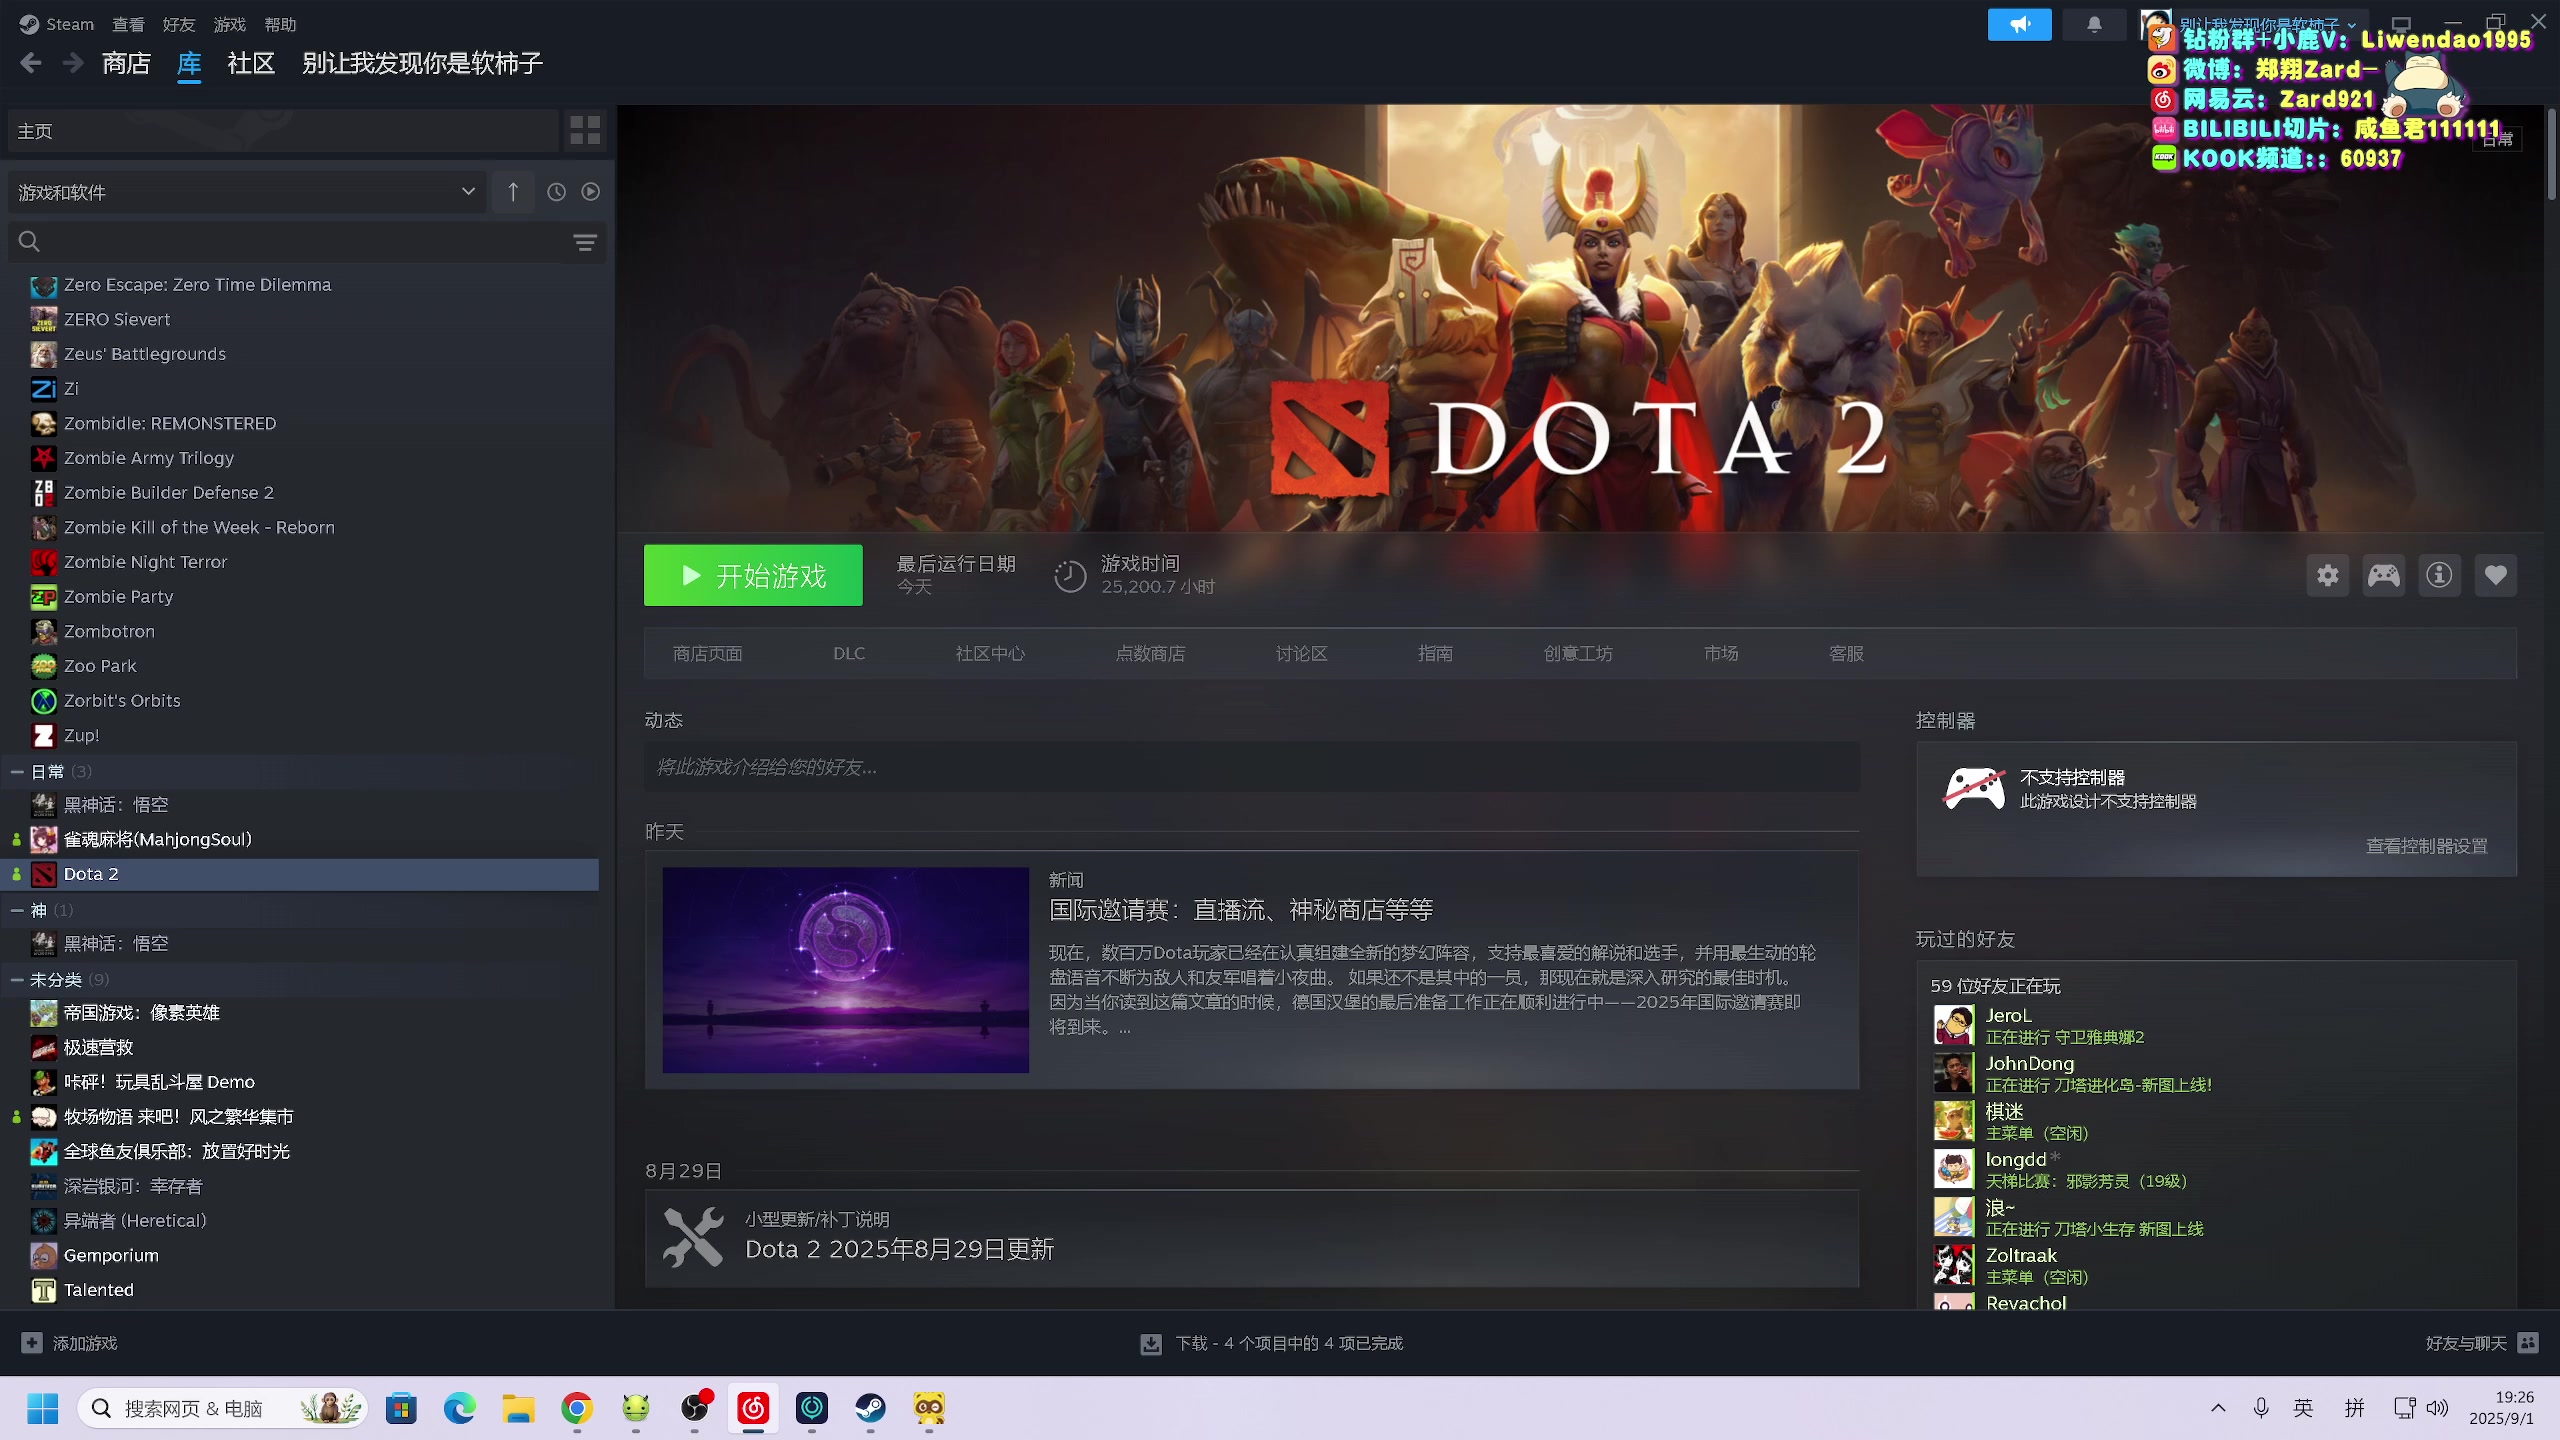Open the 游戏和软件 filter dropdown
2560x1440 pixels.
(x=247, y=192)
